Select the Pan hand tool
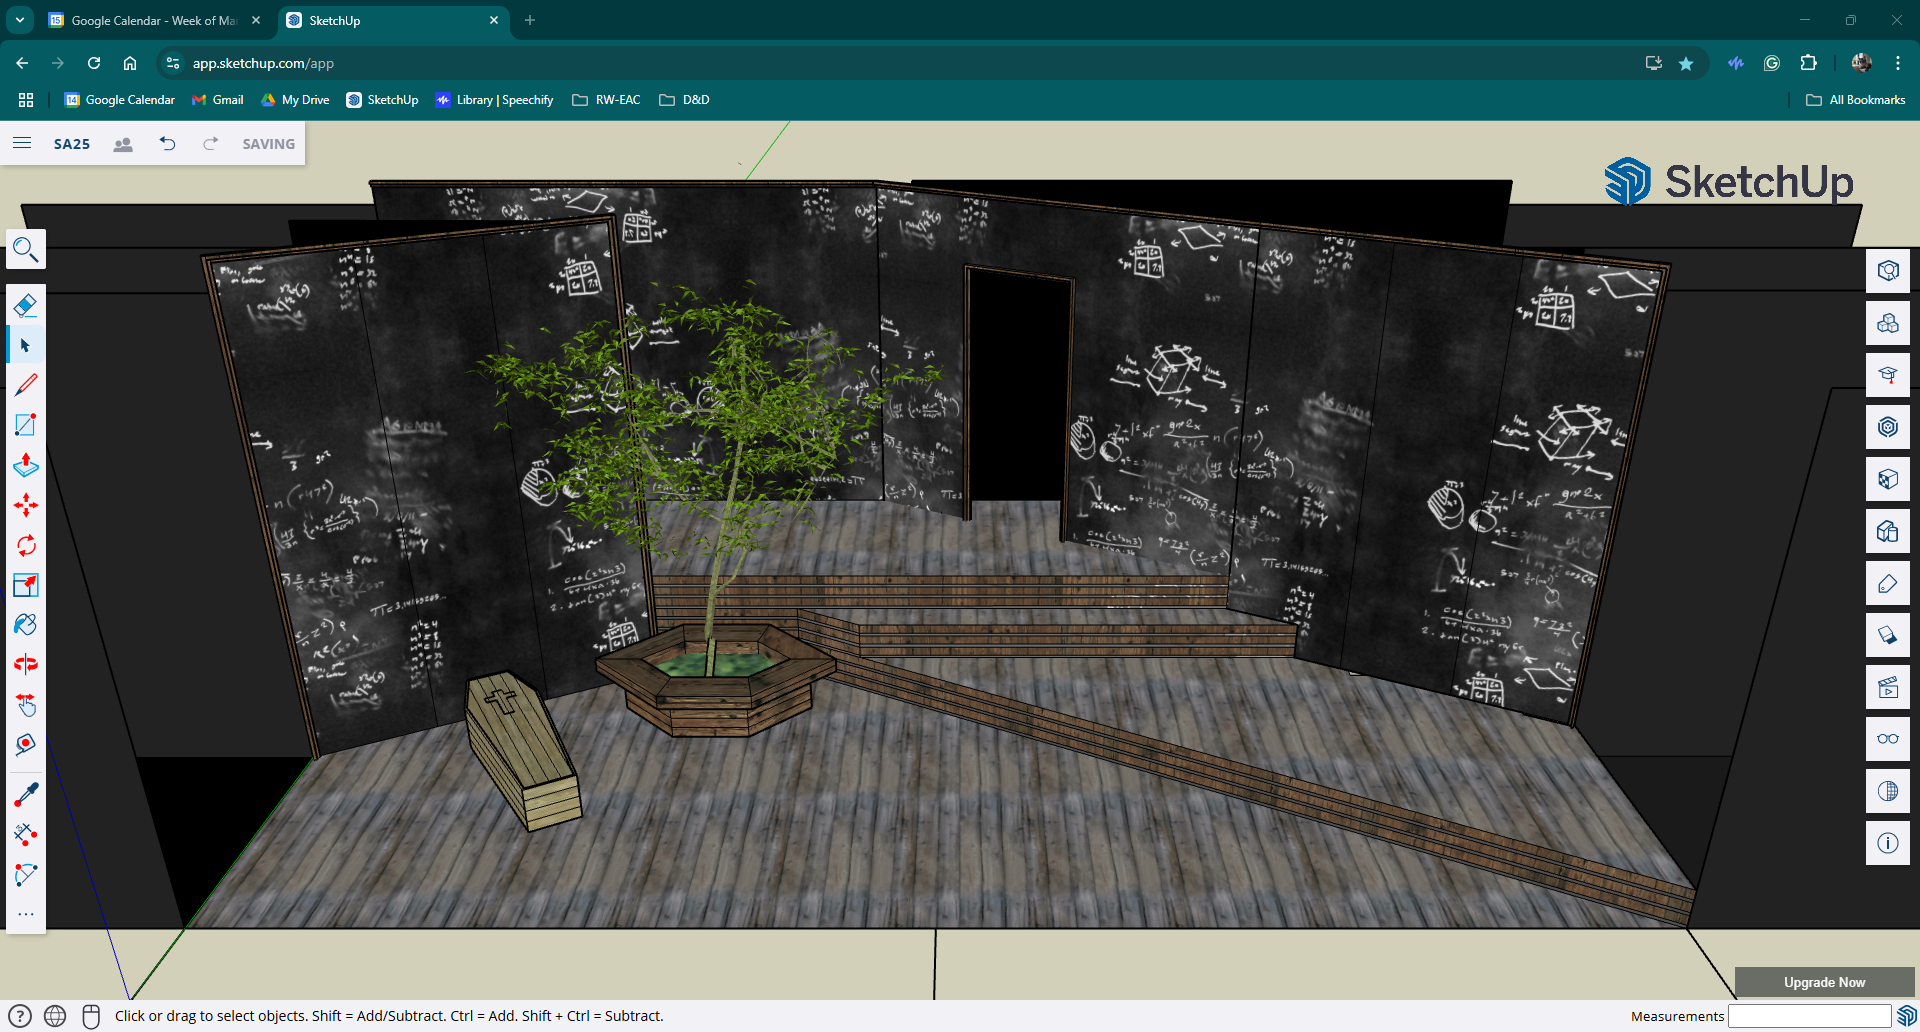This screenshot has height=1032, width=1920. click(26, 705)
